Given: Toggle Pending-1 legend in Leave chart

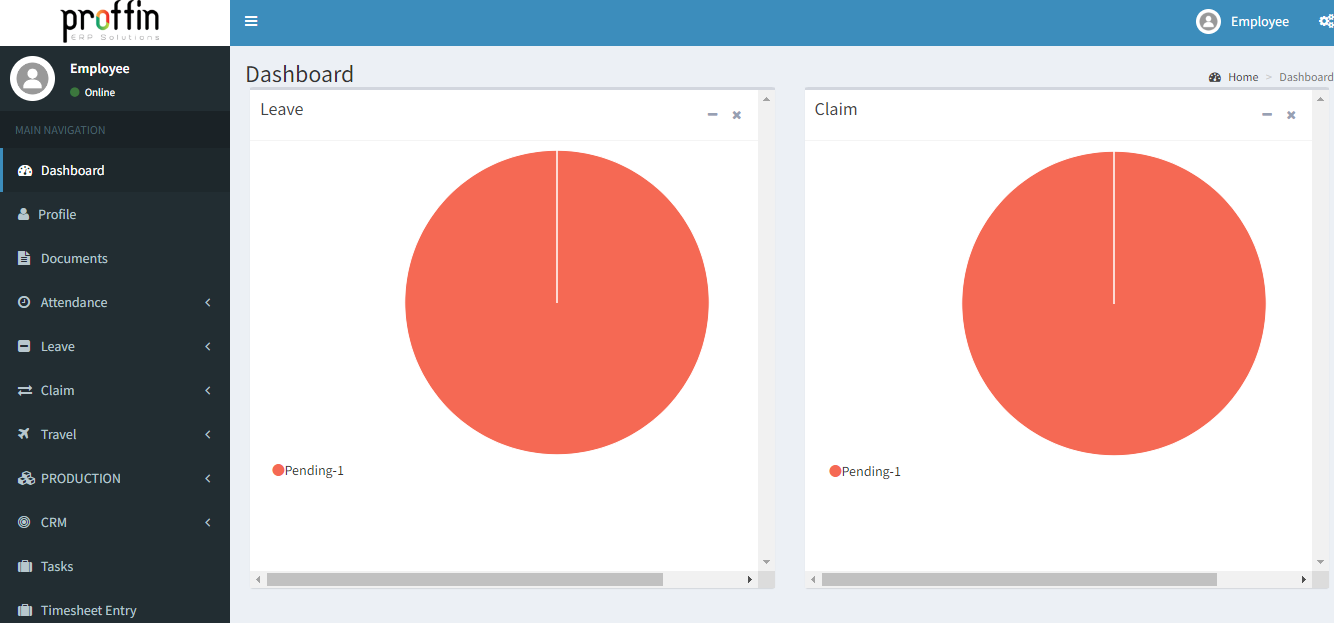Looking at the screenshot, I should [x=308, y=470].
